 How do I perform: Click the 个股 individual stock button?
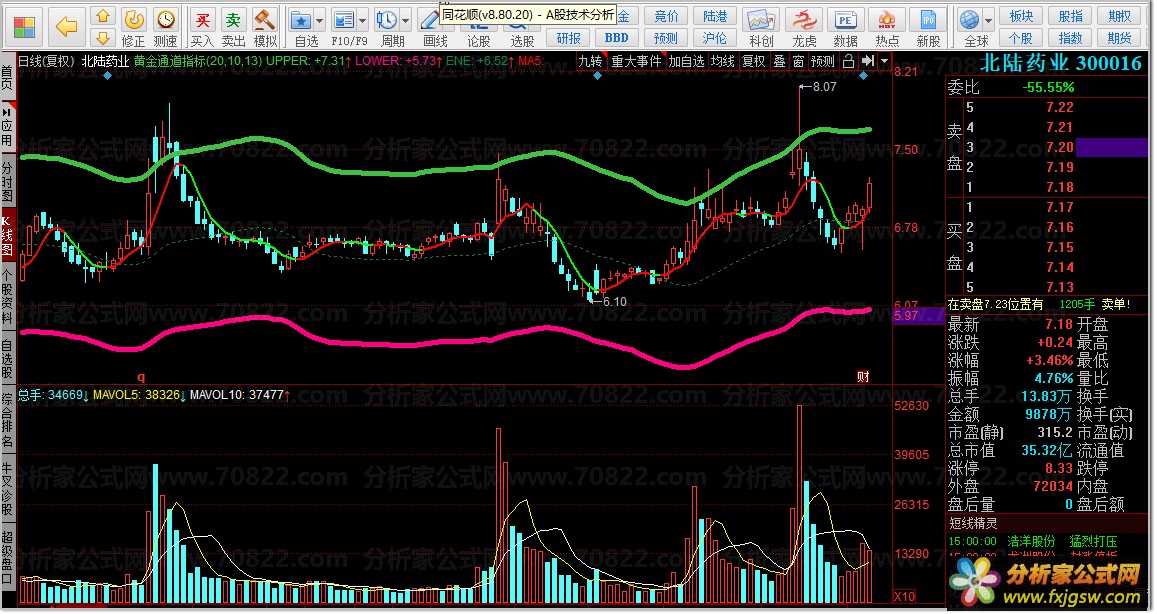(1021, 38)
